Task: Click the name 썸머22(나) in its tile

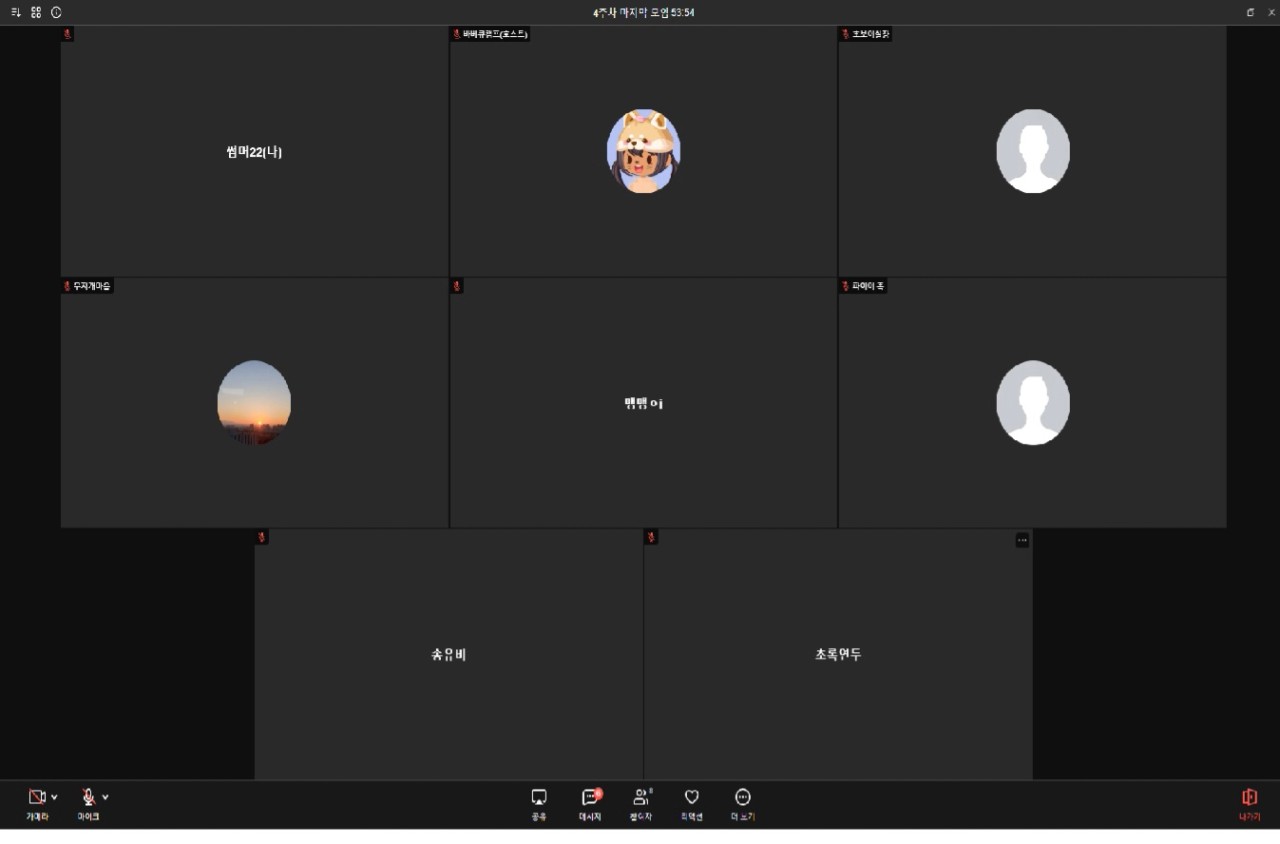Action: (254, 152)
